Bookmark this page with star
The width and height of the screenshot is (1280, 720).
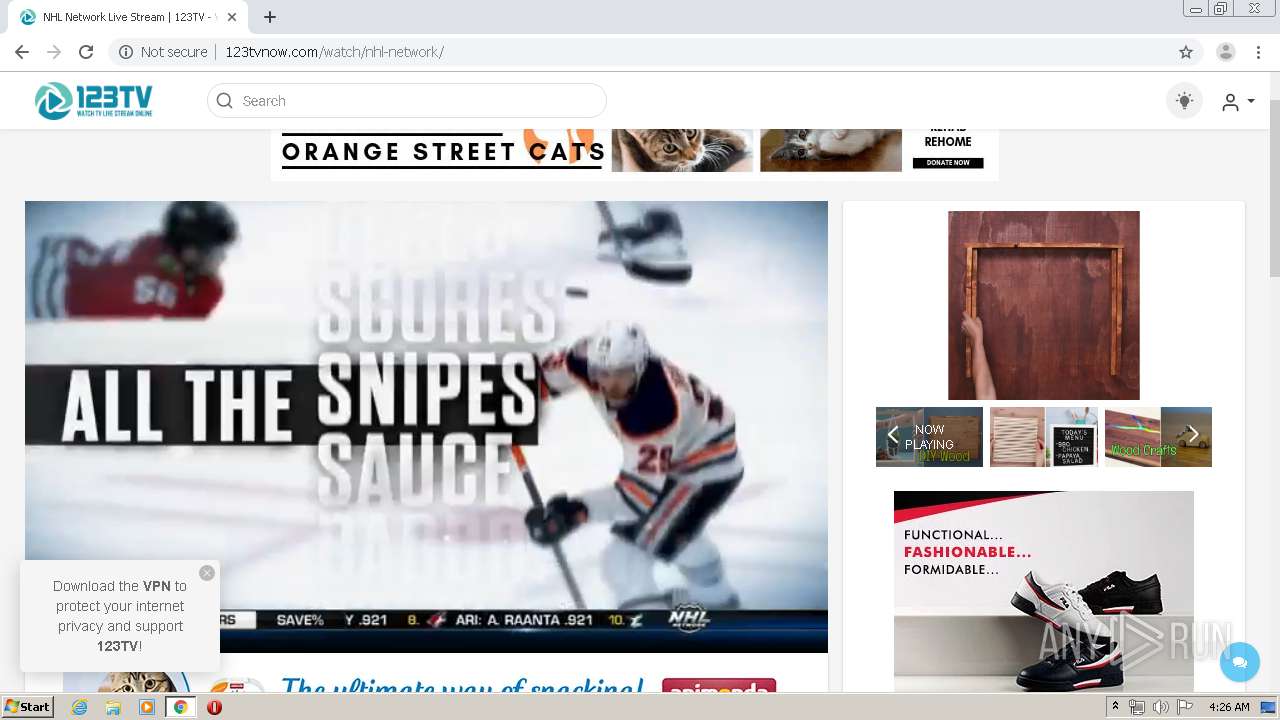tap(1186, 52)
